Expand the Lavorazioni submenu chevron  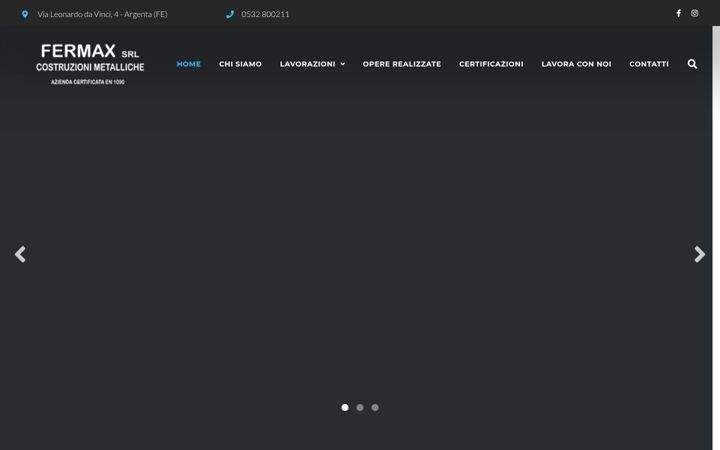[343, 64]
